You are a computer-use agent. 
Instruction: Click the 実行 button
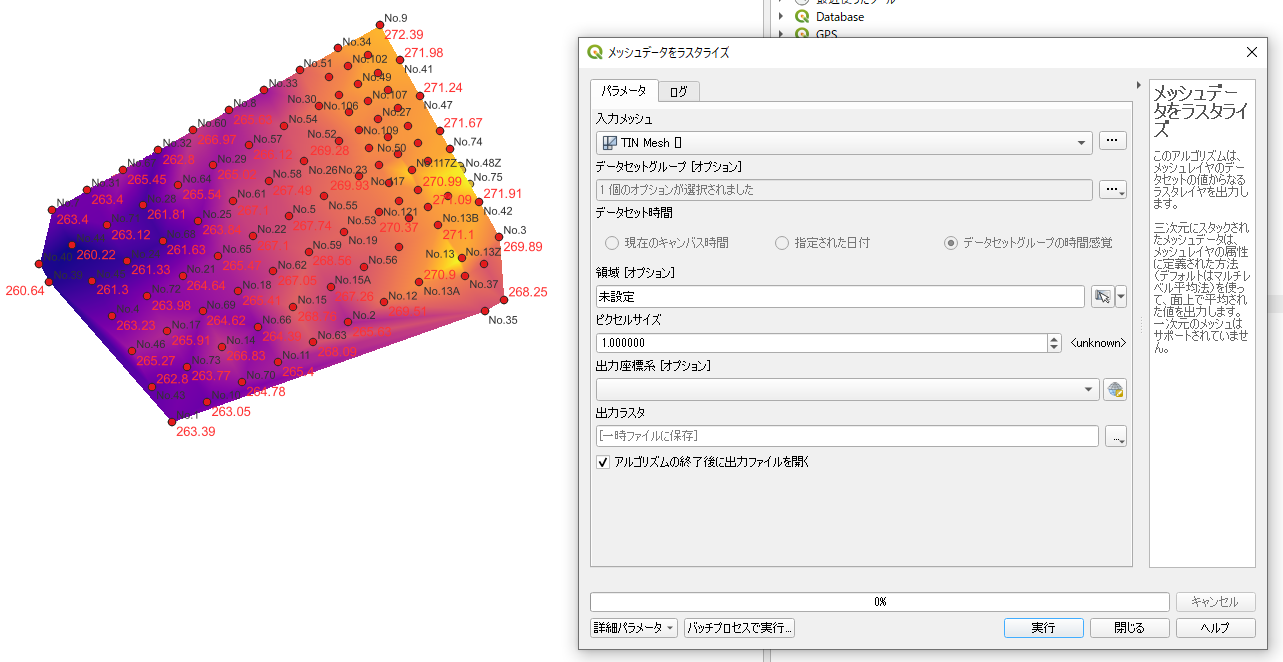coord(1043,628)
